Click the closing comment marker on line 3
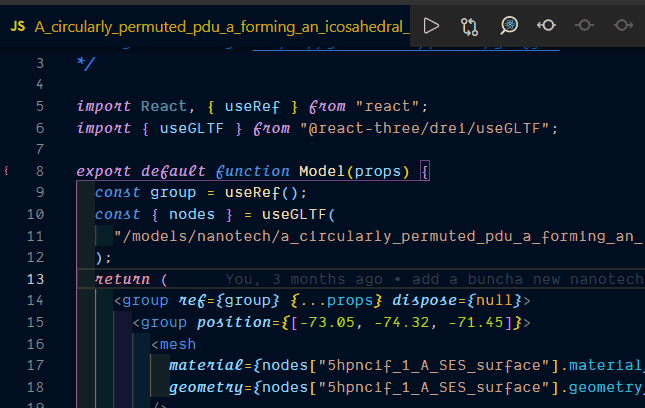 point(86,63)
